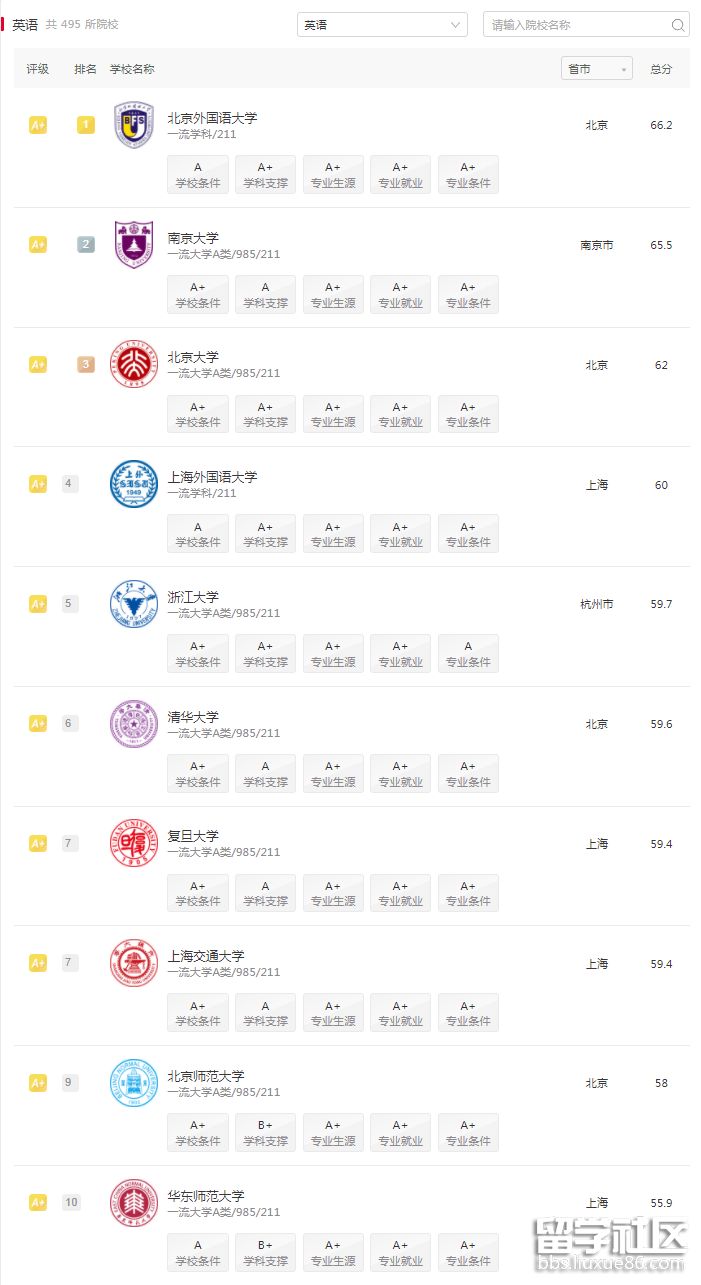Open 华东师范大学 school name link

206,1196
